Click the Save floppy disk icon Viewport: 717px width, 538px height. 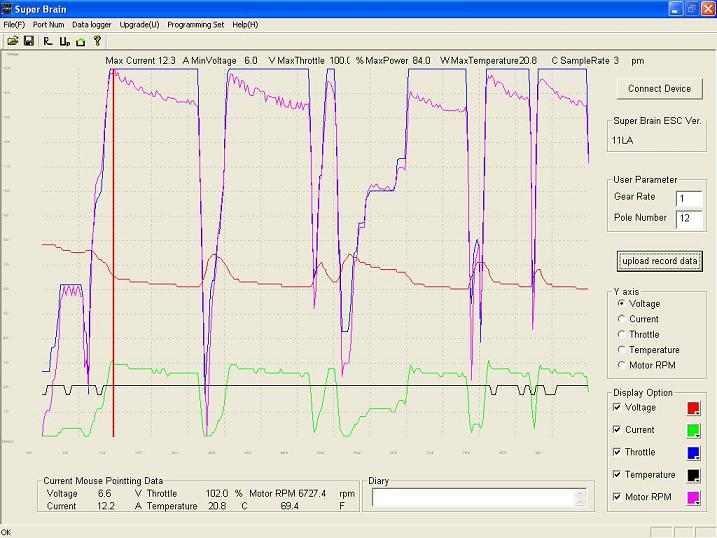pyautogui.click(x=29, y=41)
